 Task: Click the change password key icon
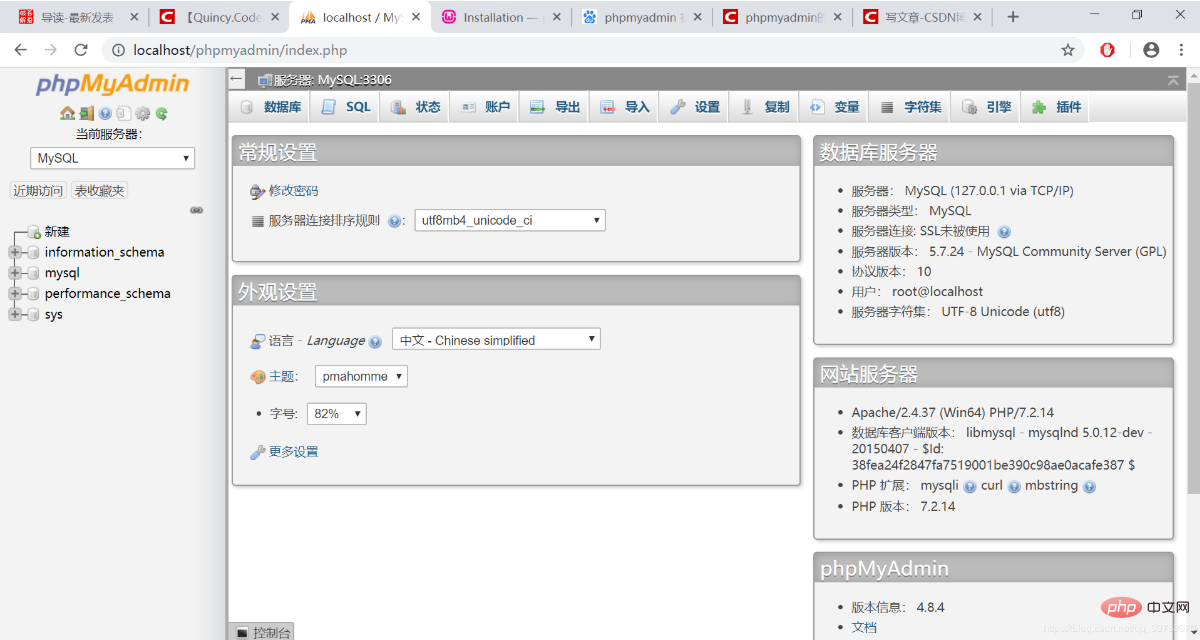(258, 191)
